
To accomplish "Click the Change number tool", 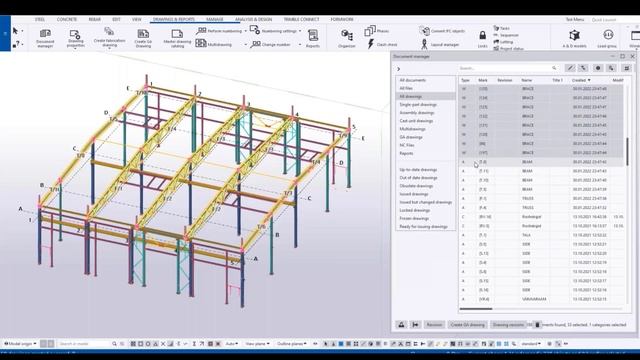I will click(271, 44).
